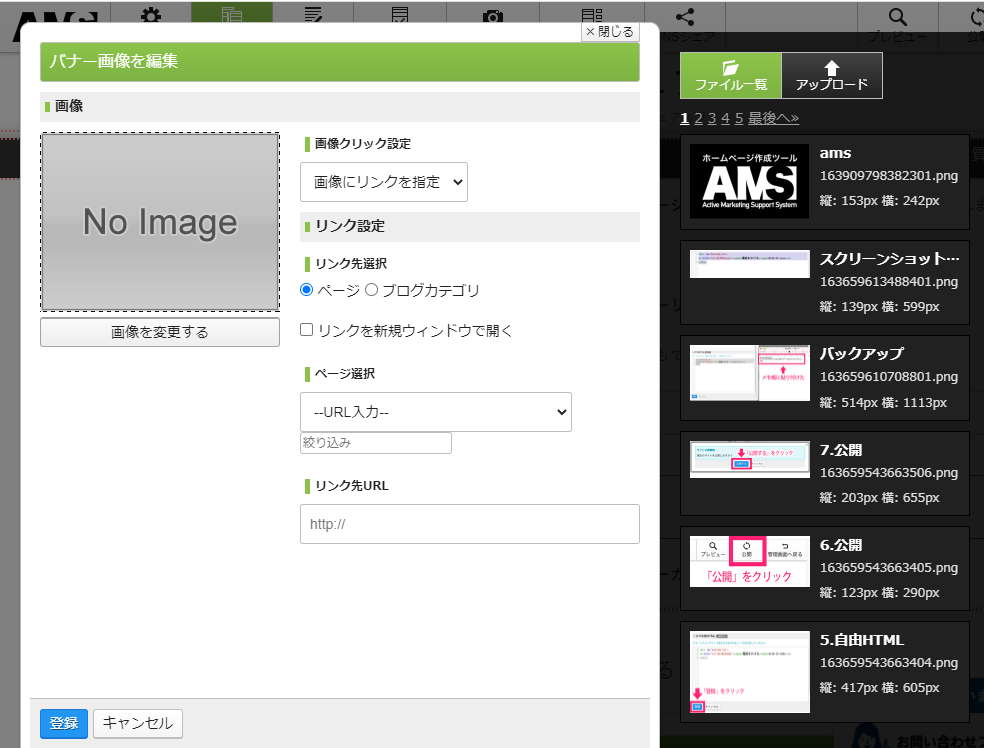984x748 pixels.
Task: Switch to ファイル一覧 tab
Action: click(731, 75)
